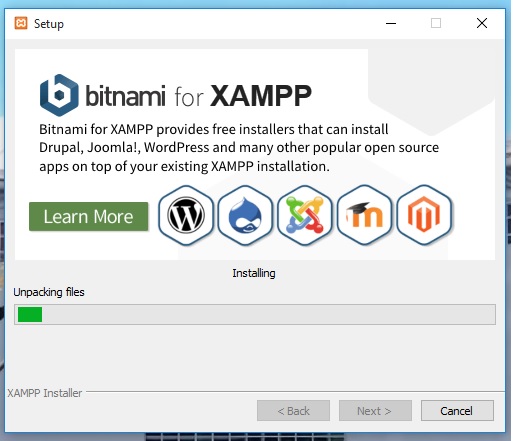Viewport: 513px width, 441px height.
Task: Minimize the Setup window
Action: click(x=391, y=23)
